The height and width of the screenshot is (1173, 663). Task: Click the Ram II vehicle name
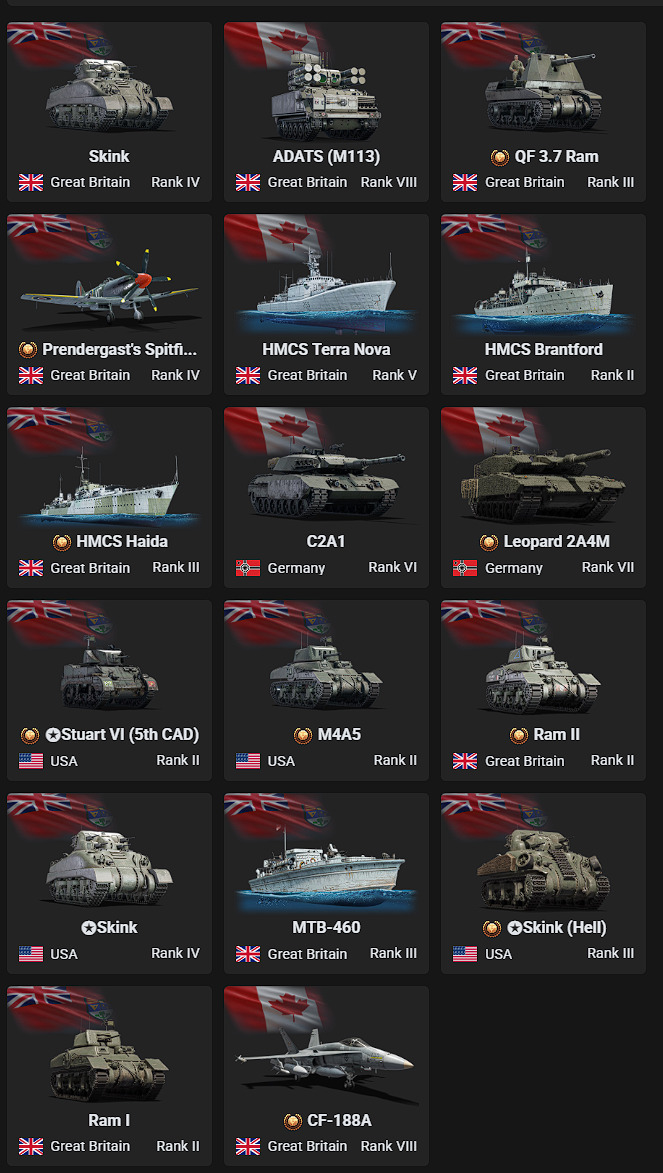(x=557, y=735)
